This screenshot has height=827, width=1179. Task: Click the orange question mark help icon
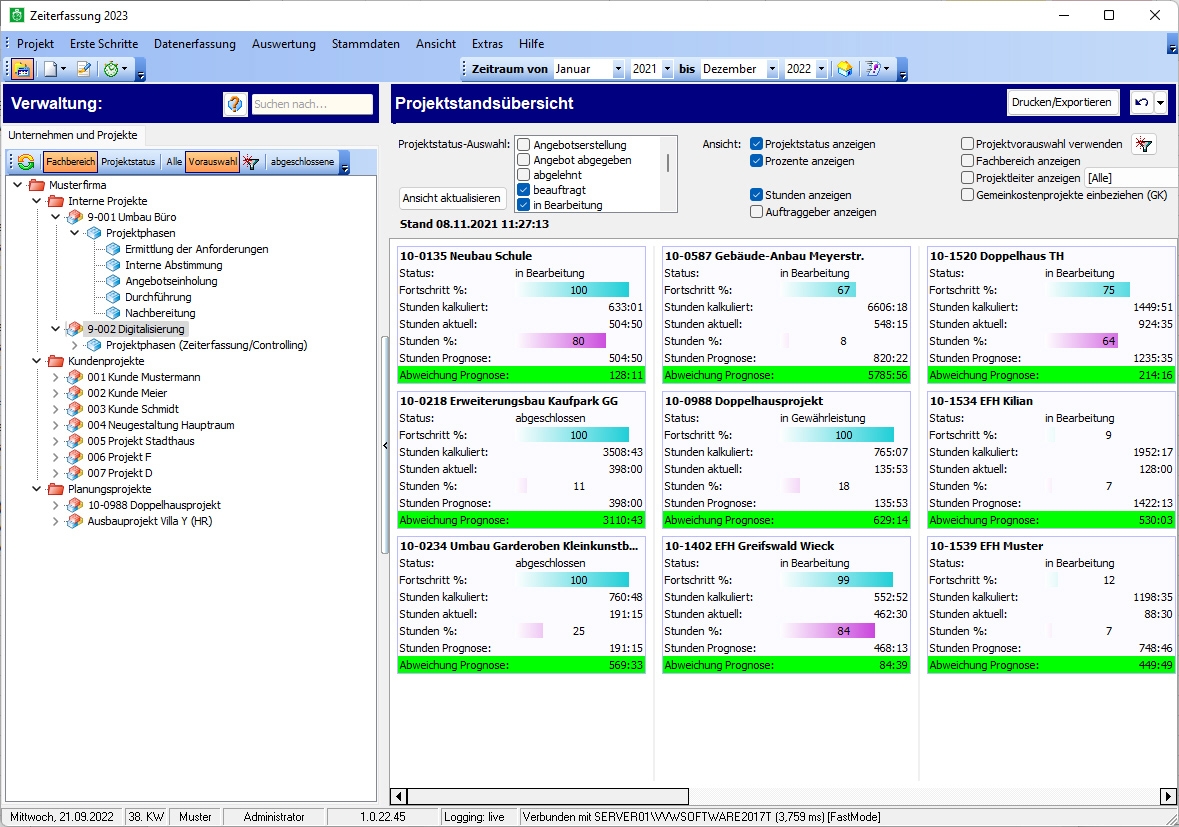pos(235,104)
